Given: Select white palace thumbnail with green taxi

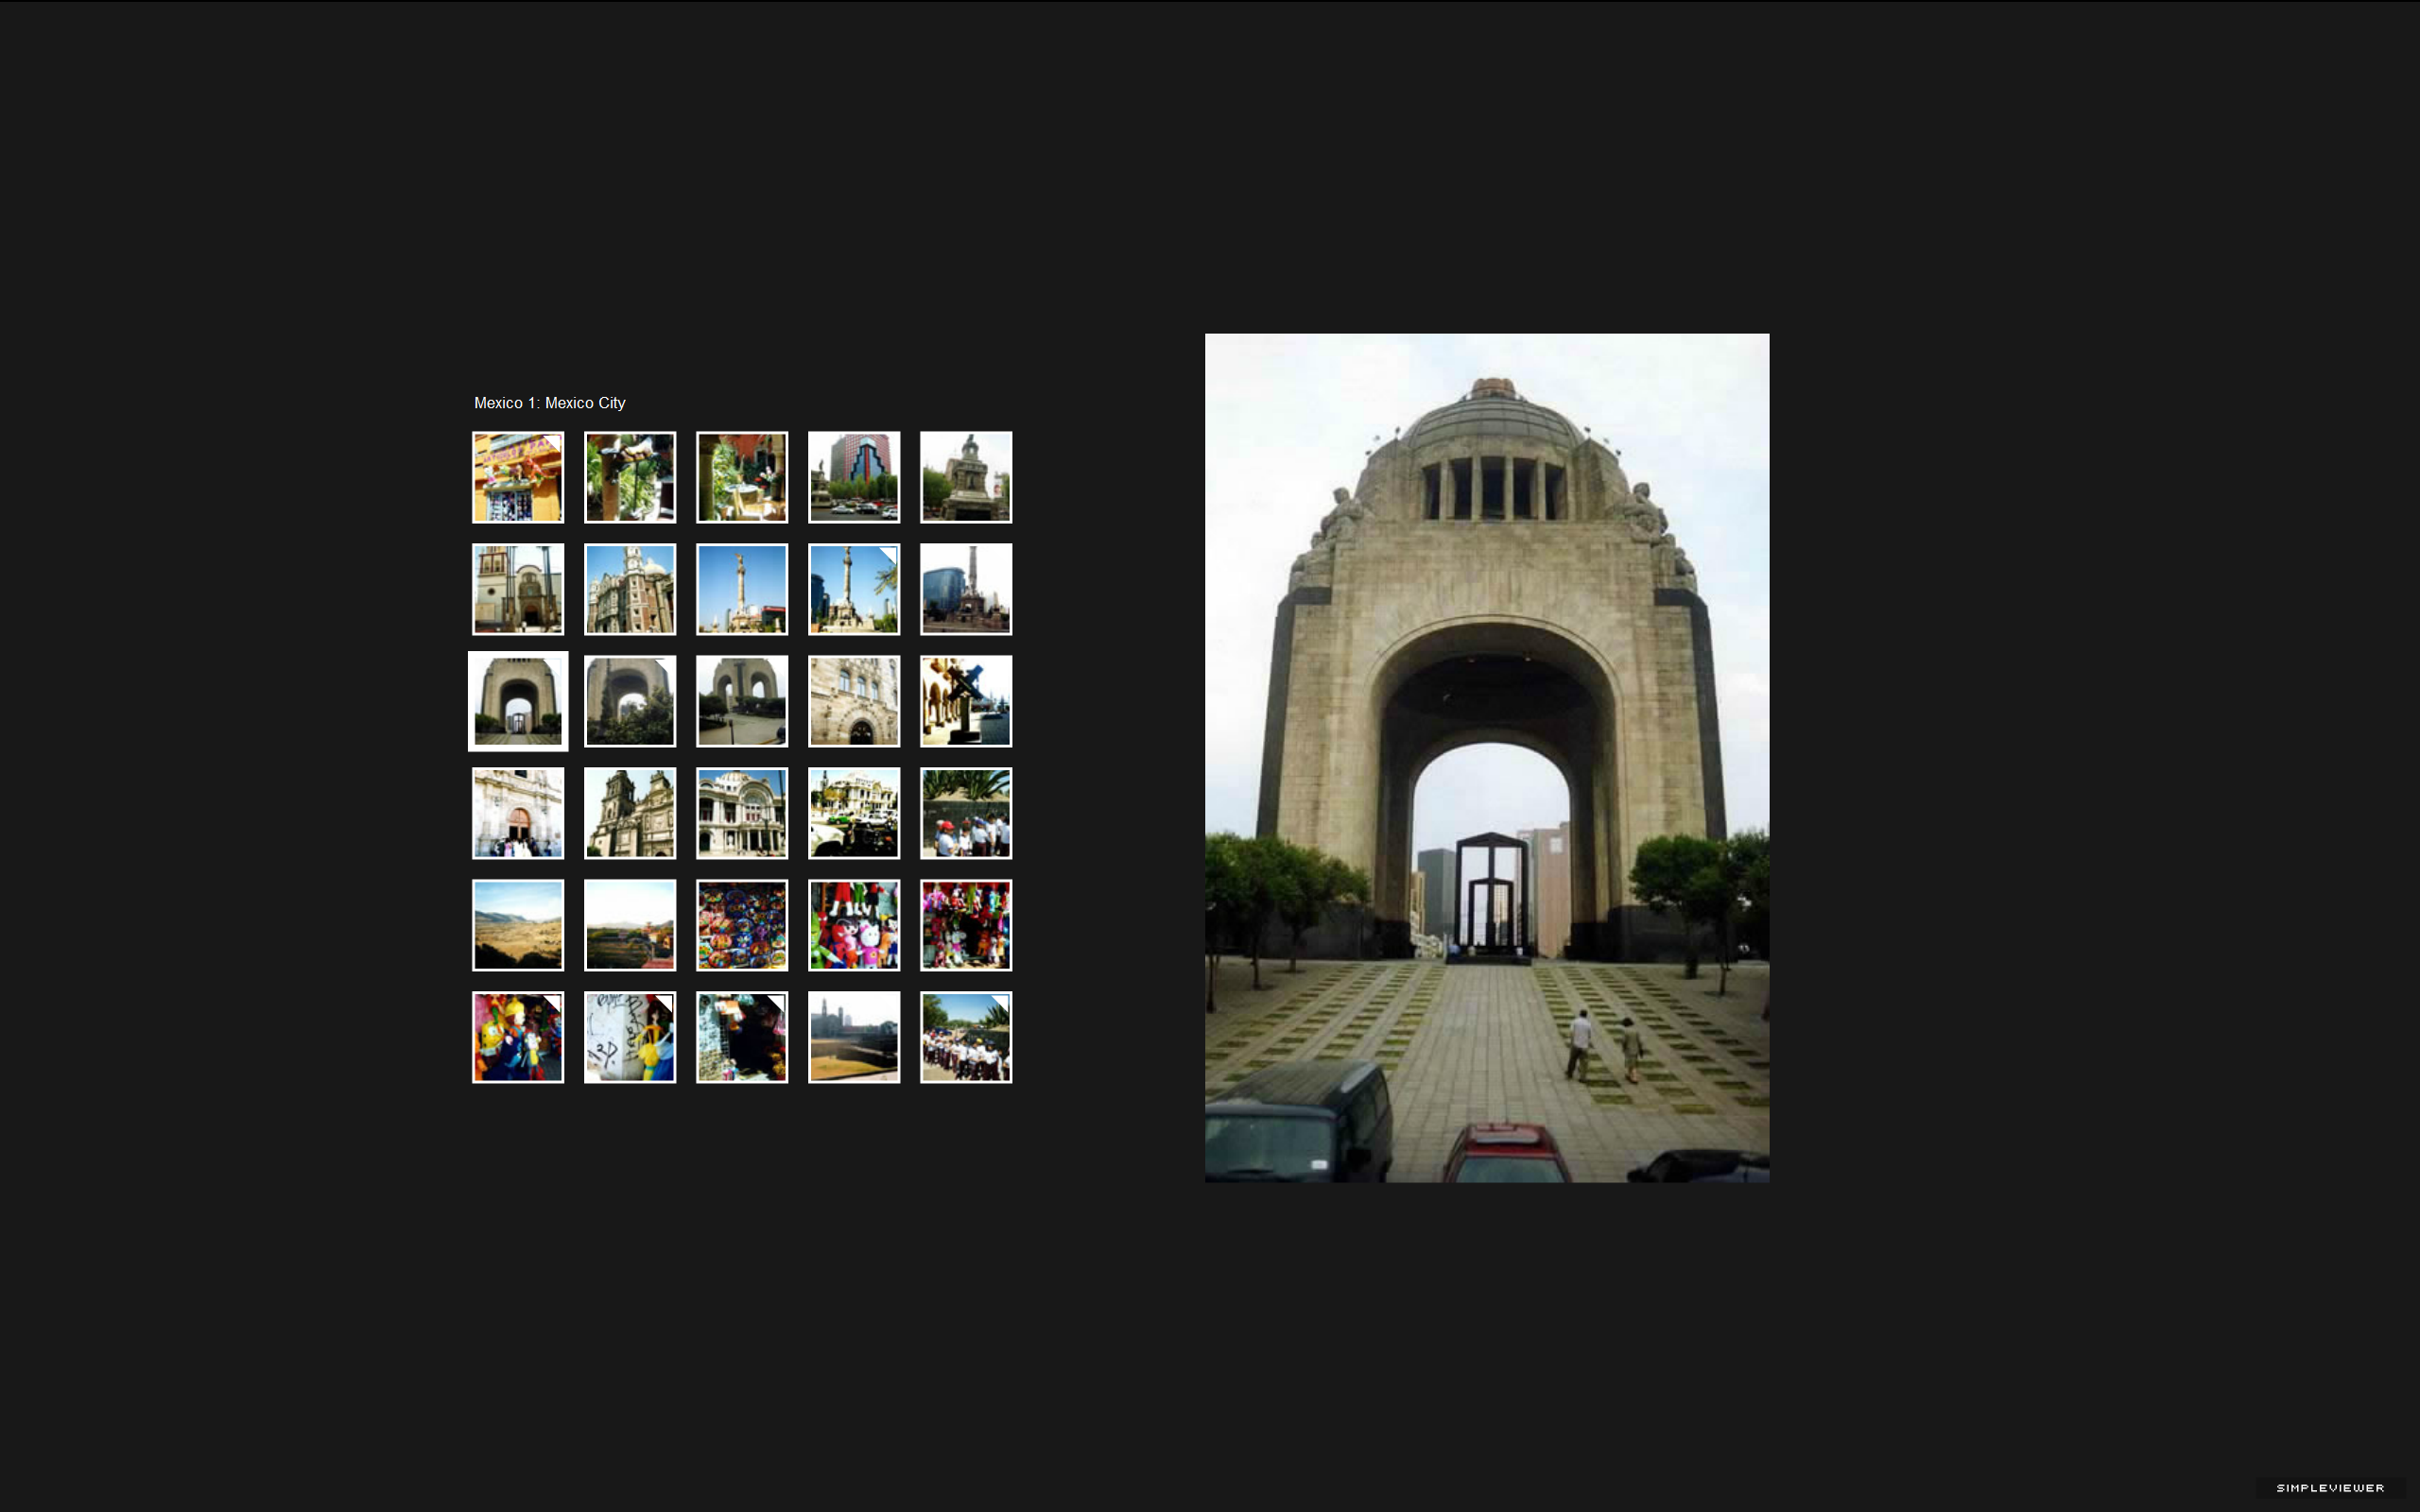Looking at the screenshot, I should (x=854, y=813).
